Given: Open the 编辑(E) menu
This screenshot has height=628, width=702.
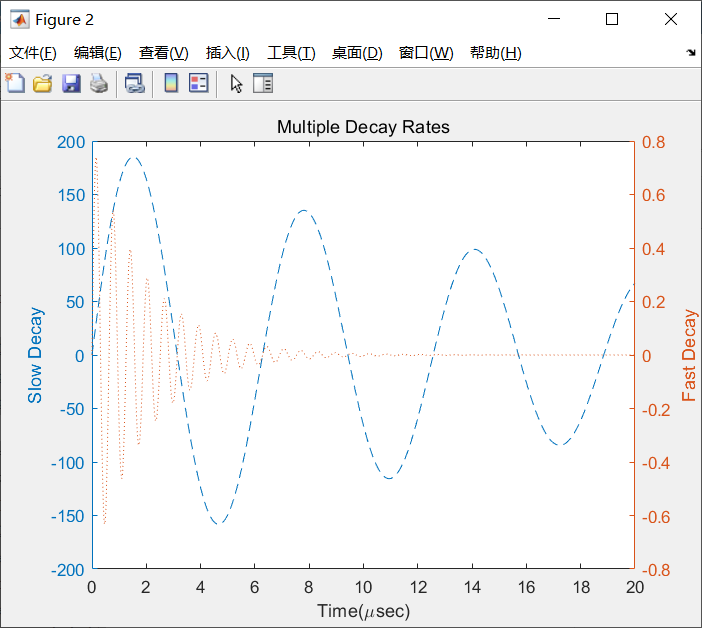Looking at the screenshot, I should point(98,53).
